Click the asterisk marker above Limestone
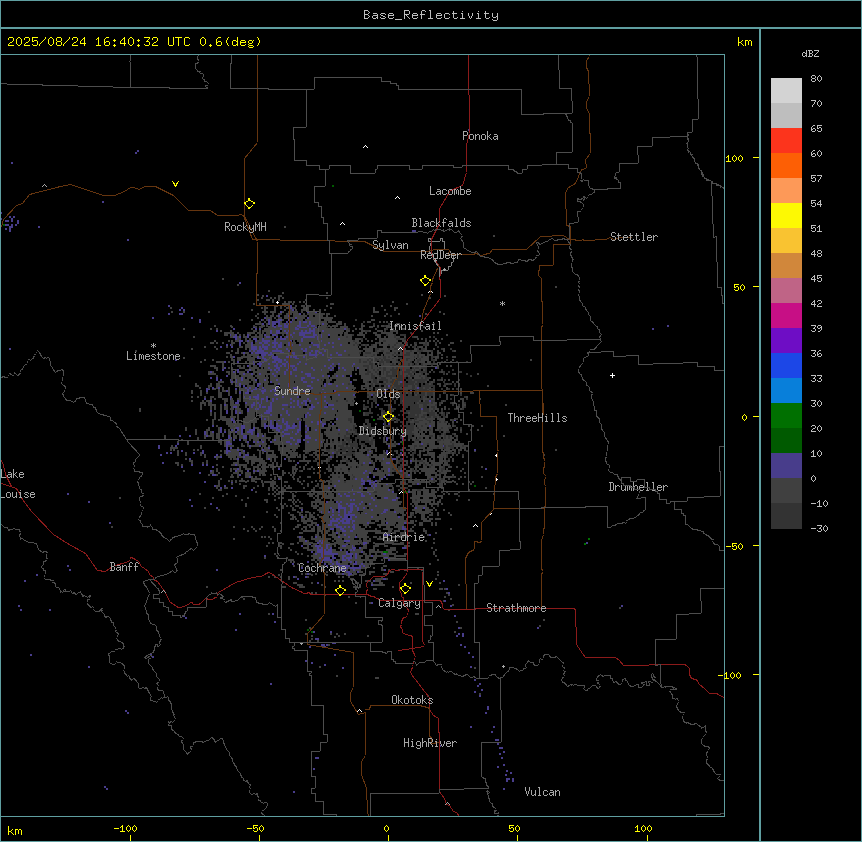Viewport: 862px width, 842px height. coord(153,346)
